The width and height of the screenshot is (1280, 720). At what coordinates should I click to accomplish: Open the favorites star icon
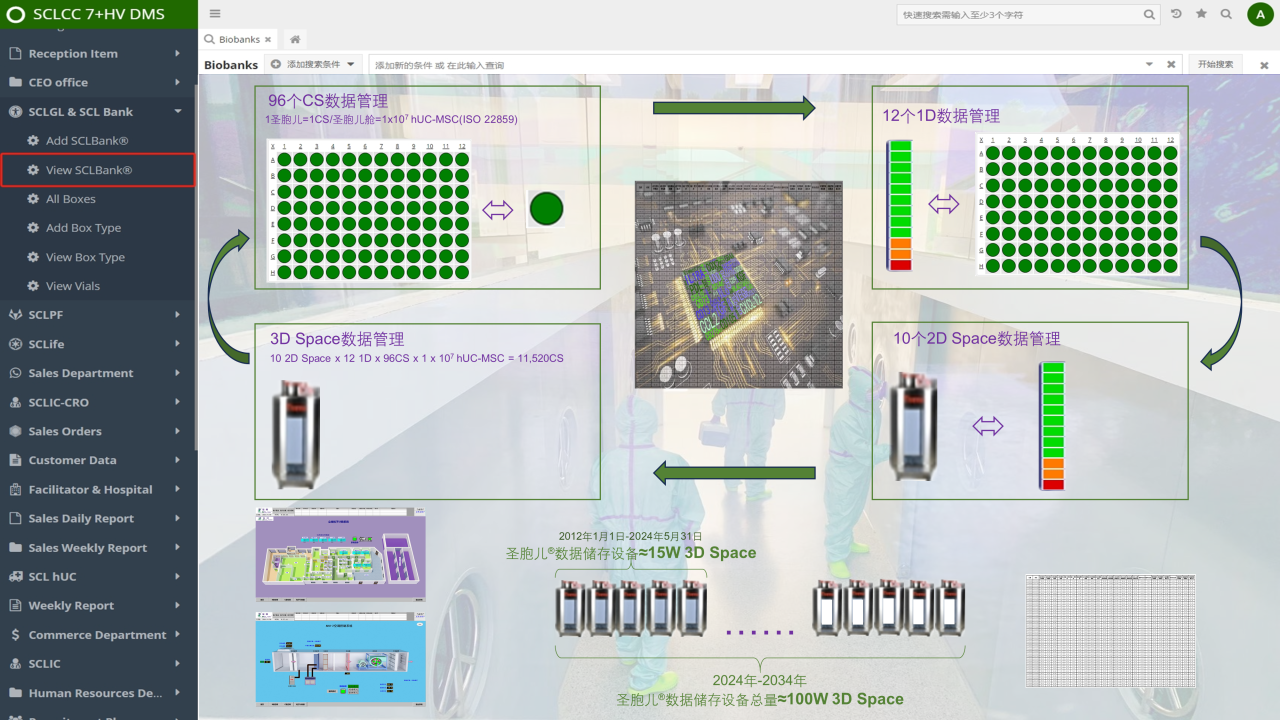1201,14
